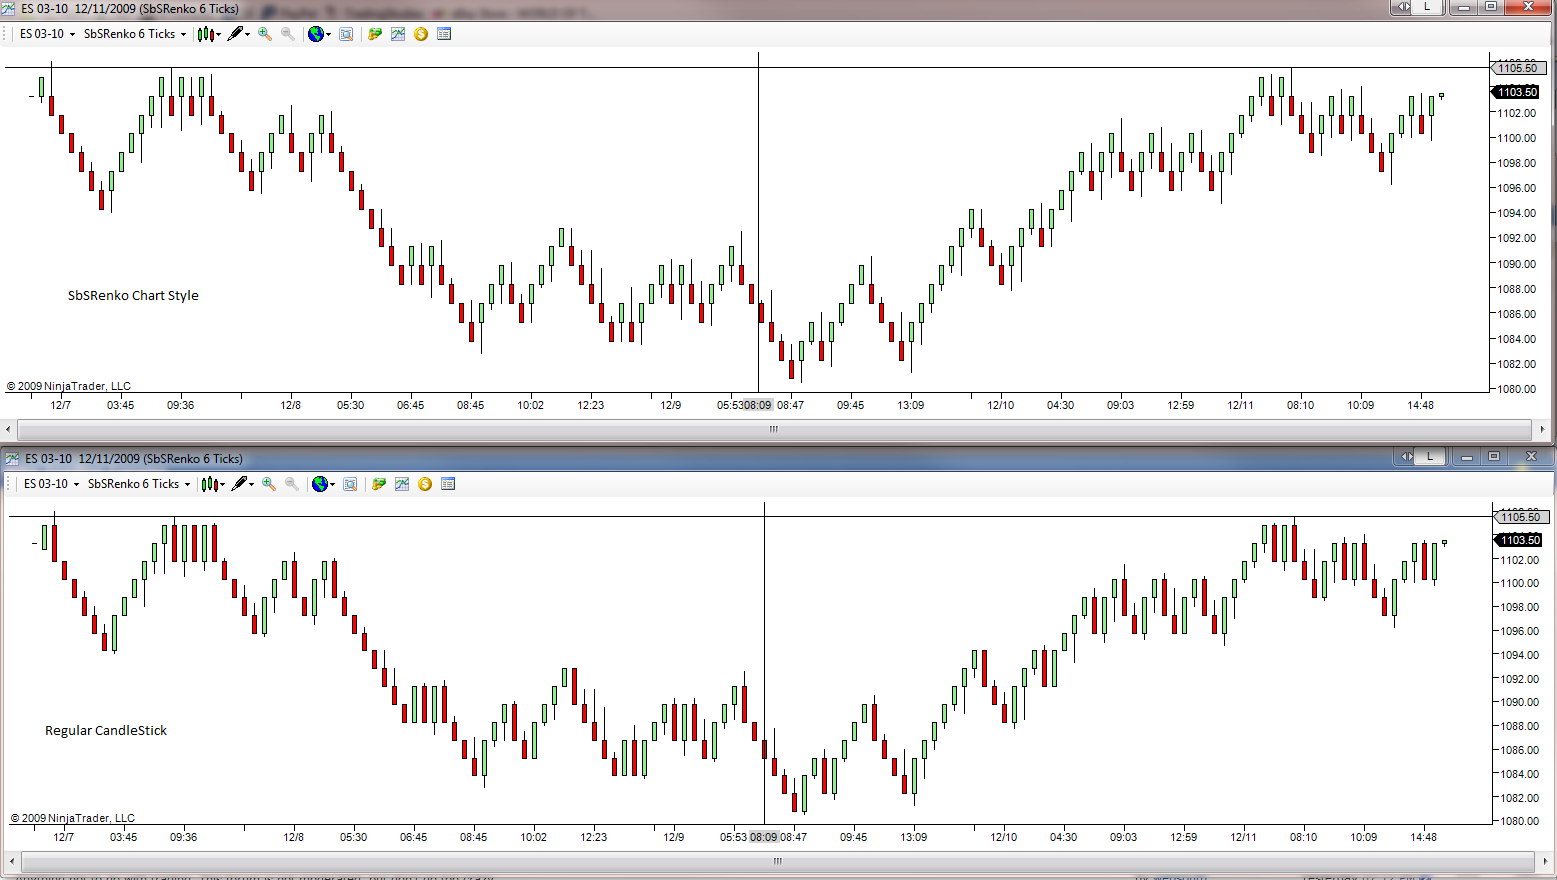Open drawing tools pencil menu in SbSRenko Chart Style window
The height and width of the screenshot is (880, 1557).
(238, 34)
